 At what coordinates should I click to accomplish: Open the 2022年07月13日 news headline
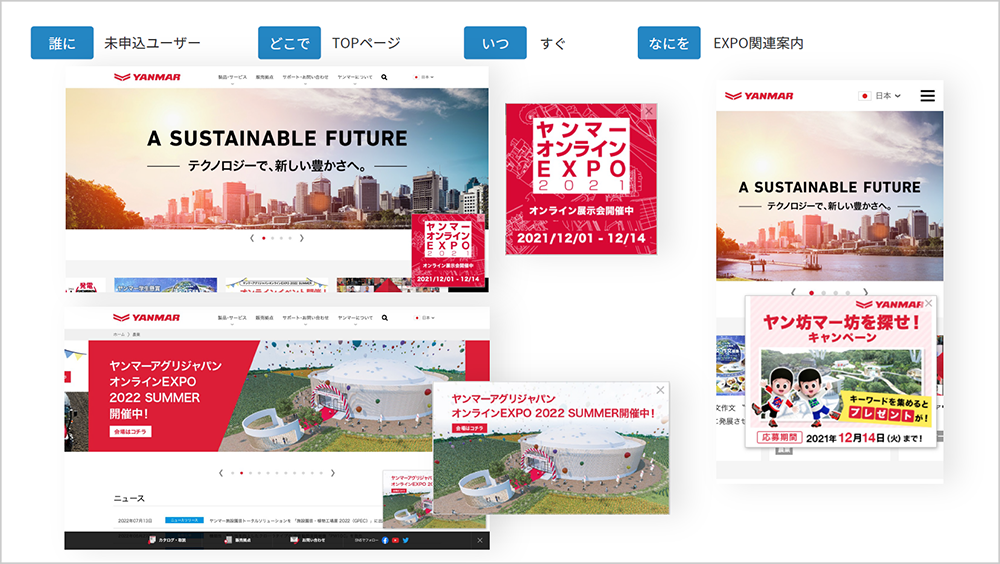click(296, 521)
